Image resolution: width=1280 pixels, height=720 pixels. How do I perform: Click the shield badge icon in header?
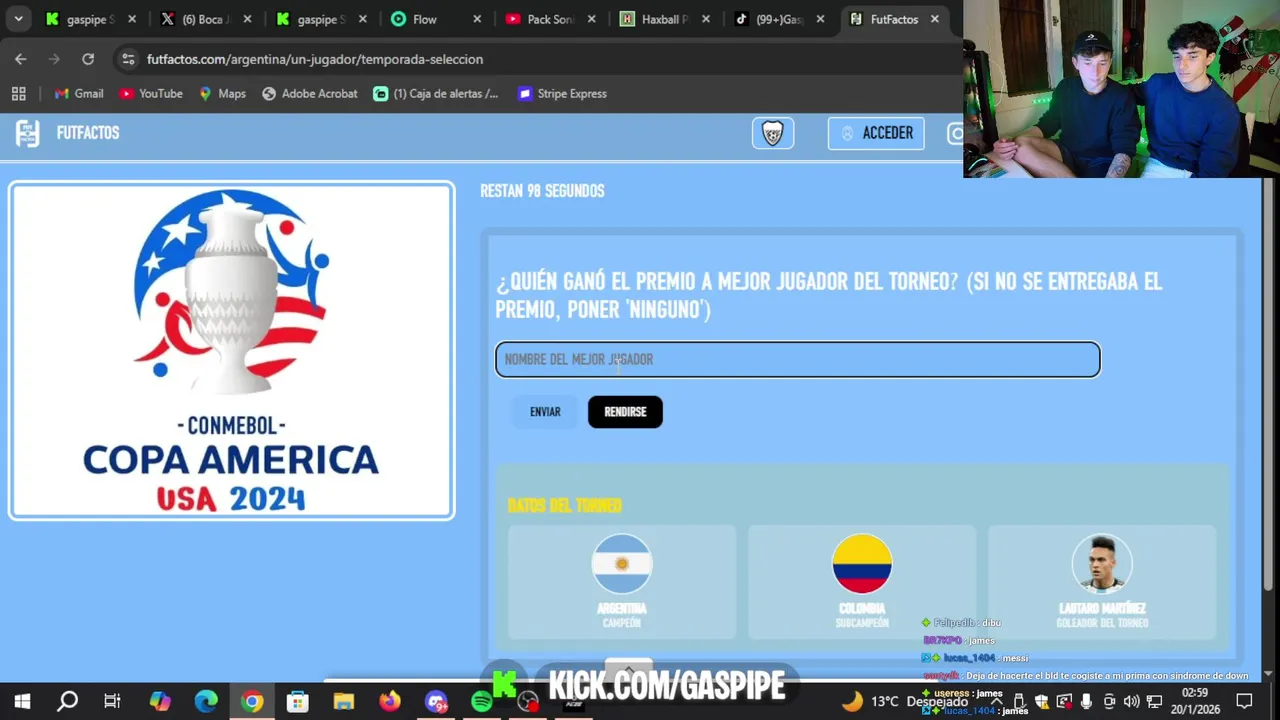[773, 133]
